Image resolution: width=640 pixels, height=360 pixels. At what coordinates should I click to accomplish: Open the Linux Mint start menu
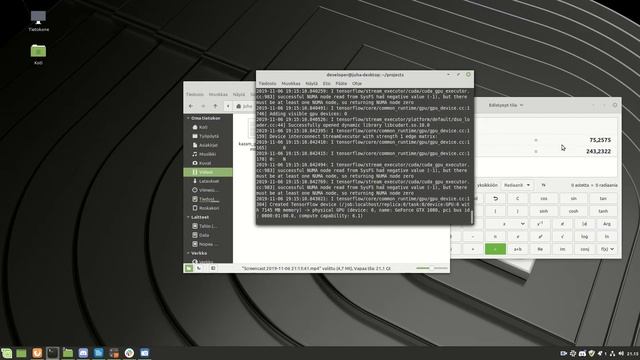pyautogui.click(x=7, y=353)
